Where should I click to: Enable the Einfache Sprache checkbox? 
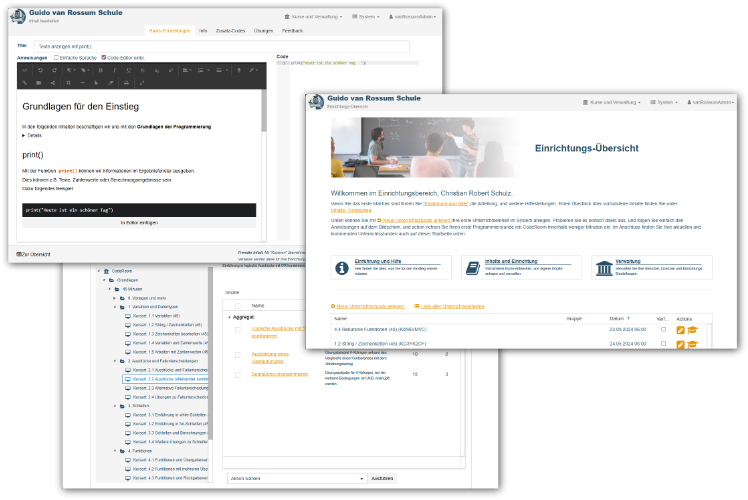pos(57,59)
